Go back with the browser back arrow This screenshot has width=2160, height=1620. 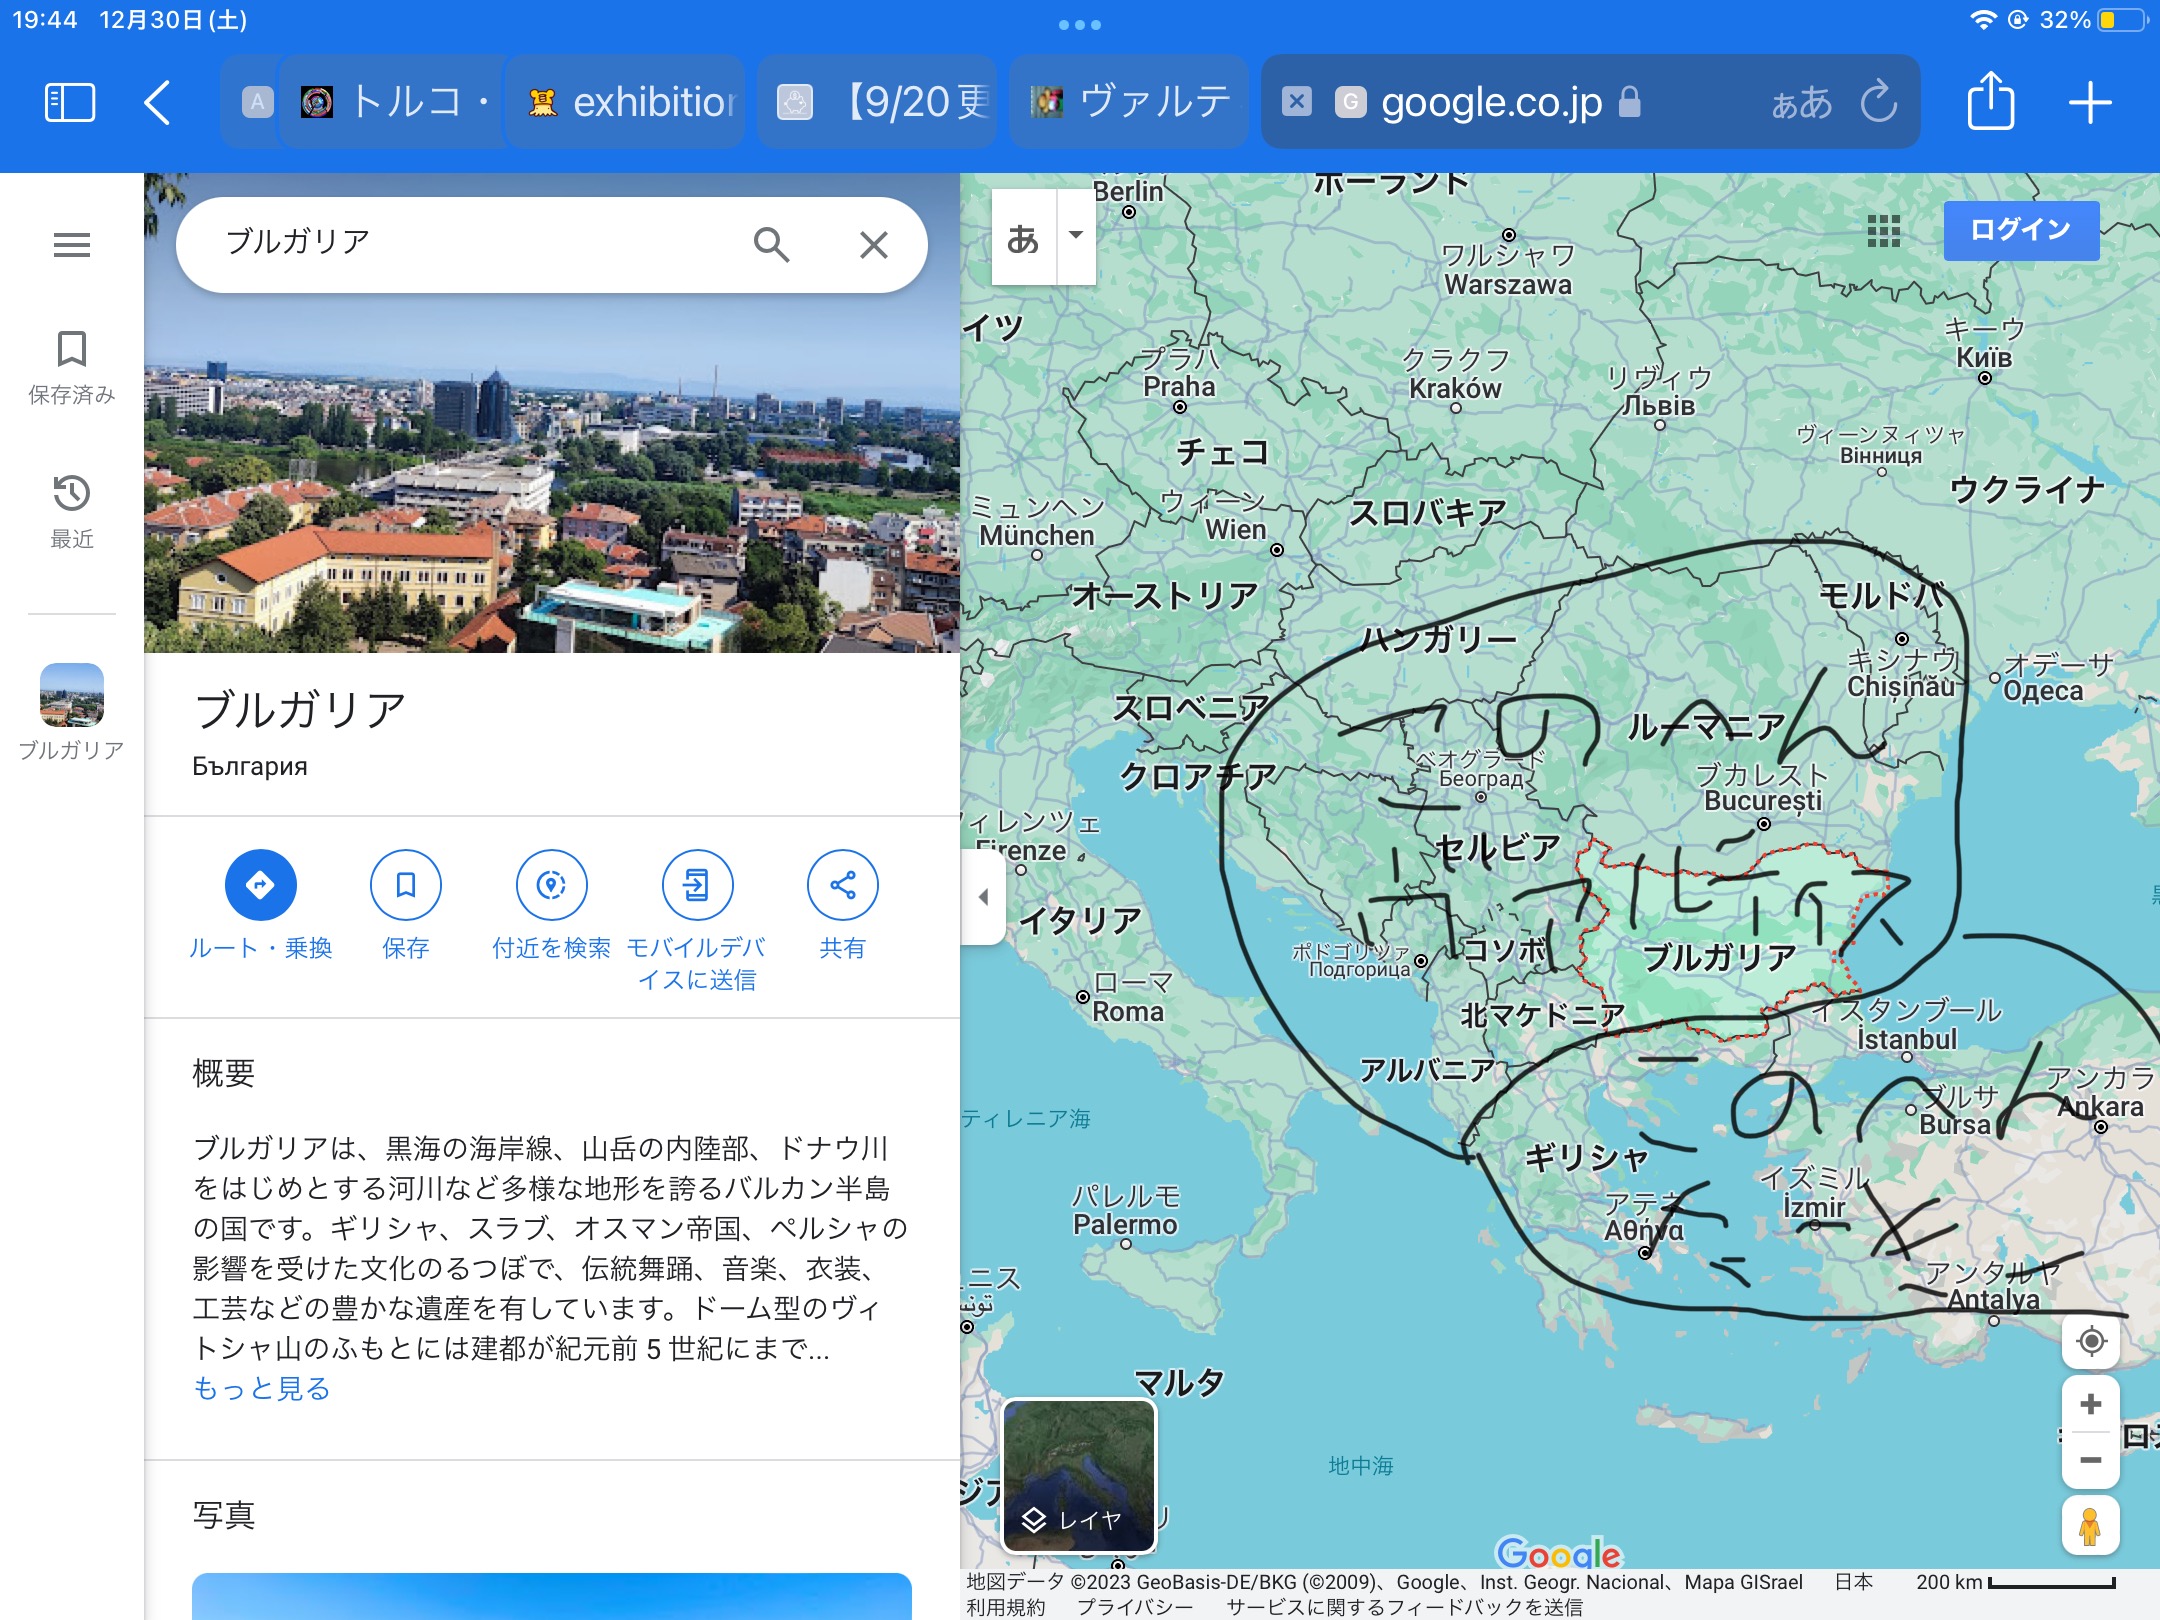point(157,102)
